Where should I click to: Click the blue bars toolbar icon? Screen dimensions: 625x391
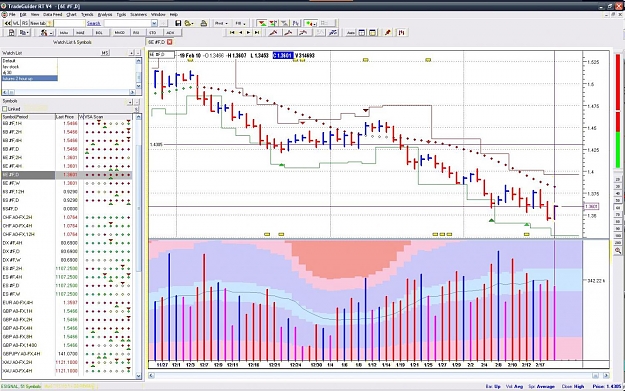click(296, 24)
